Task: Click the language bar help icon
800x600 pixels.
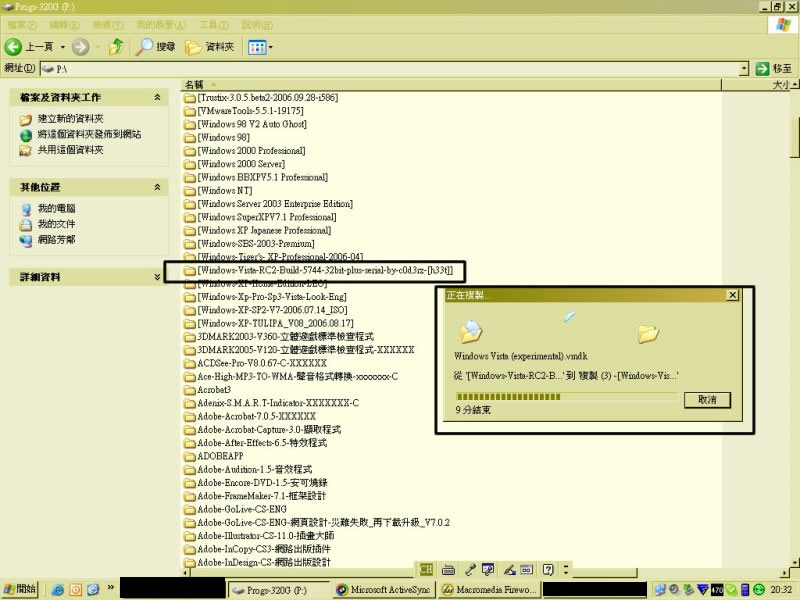Action: pos(548,569)
